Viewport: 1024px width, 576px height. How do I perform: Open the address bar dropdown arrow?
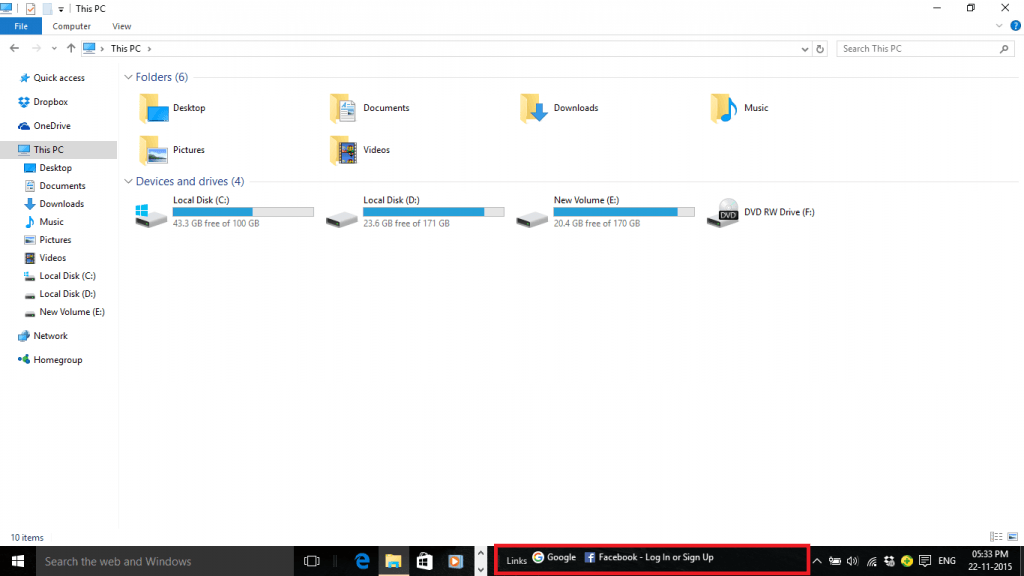coord(804,48)
